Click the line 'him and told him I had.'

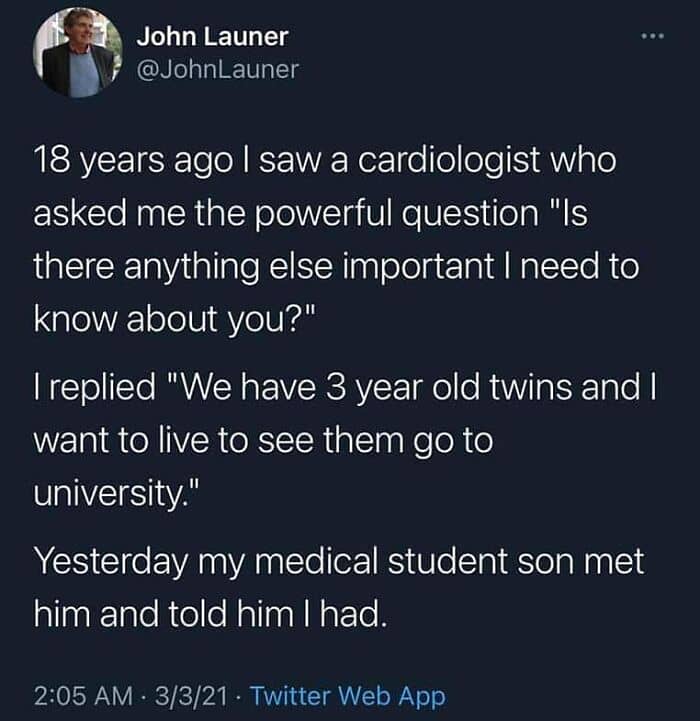pyautogui.click(x=209, y=614)
